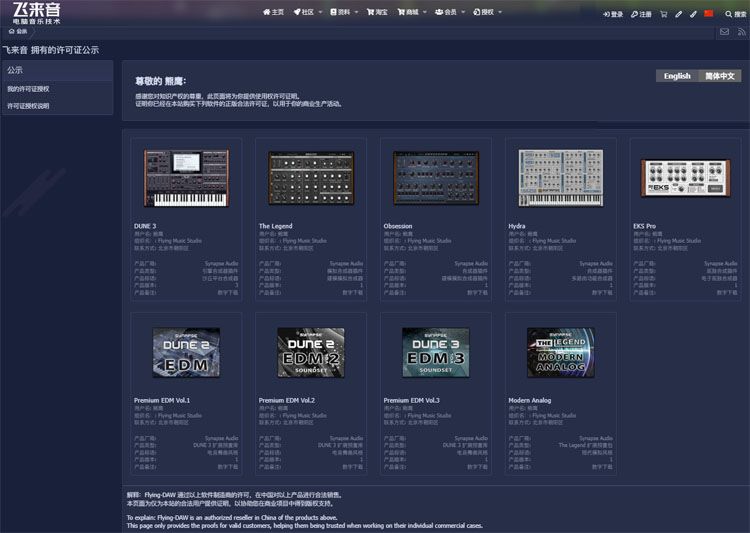Viewport: 750px width, 533px height.
Task: Open the 淘宝 shop link
Action: coord(377,12)
